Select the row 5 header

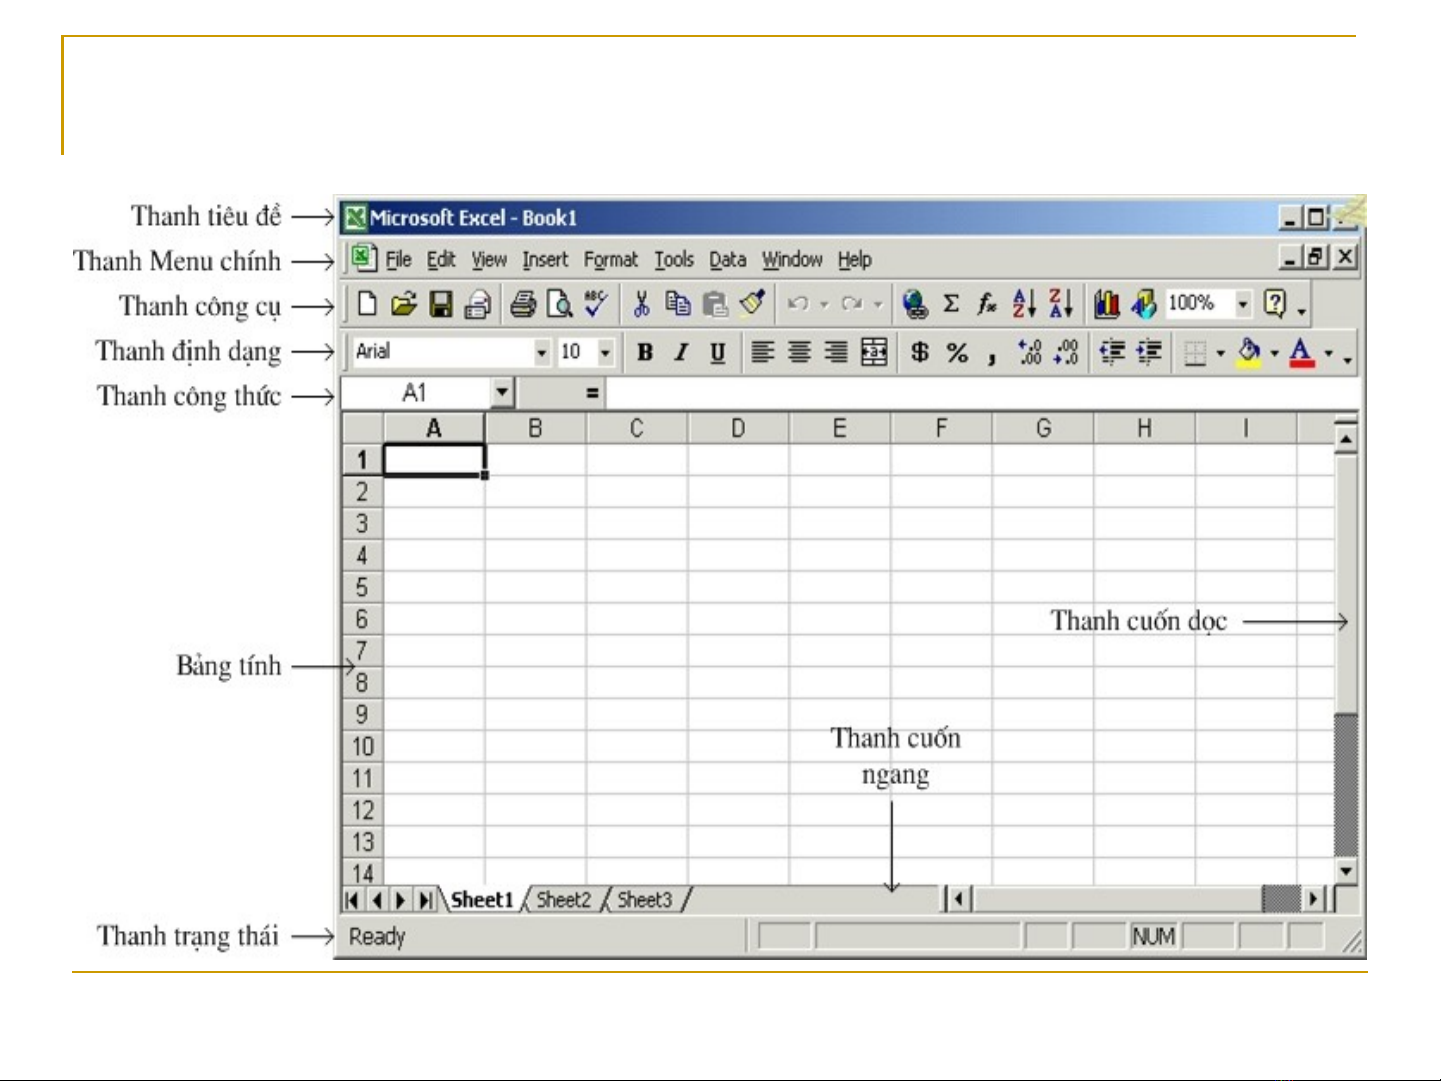(x=362, y=587)
